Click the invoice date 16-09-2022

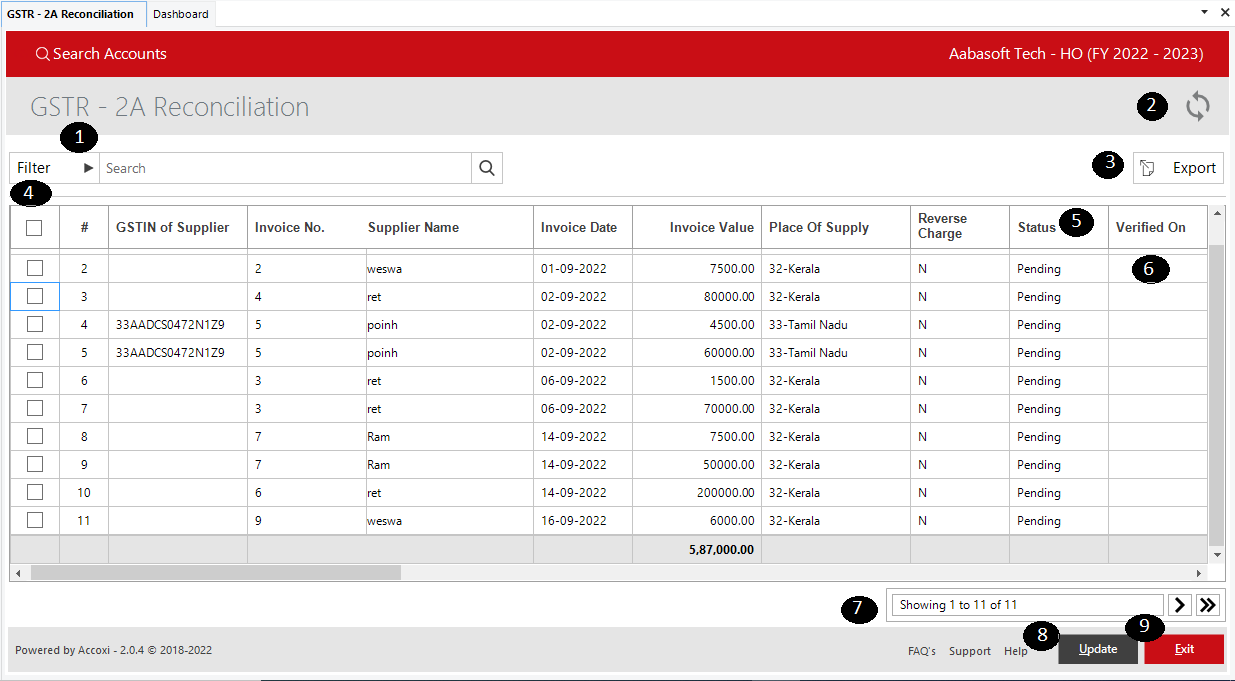pyautogui.click(x=574, y=521)
